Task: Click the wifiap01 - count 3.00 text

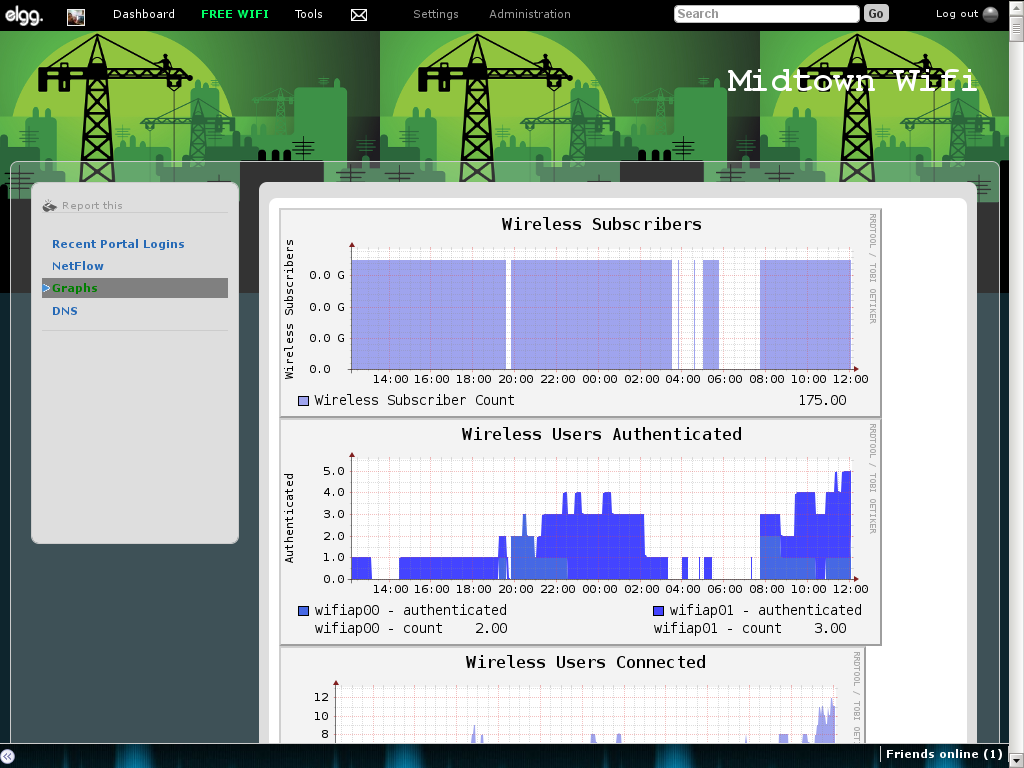Action: [x=750, y=628]
